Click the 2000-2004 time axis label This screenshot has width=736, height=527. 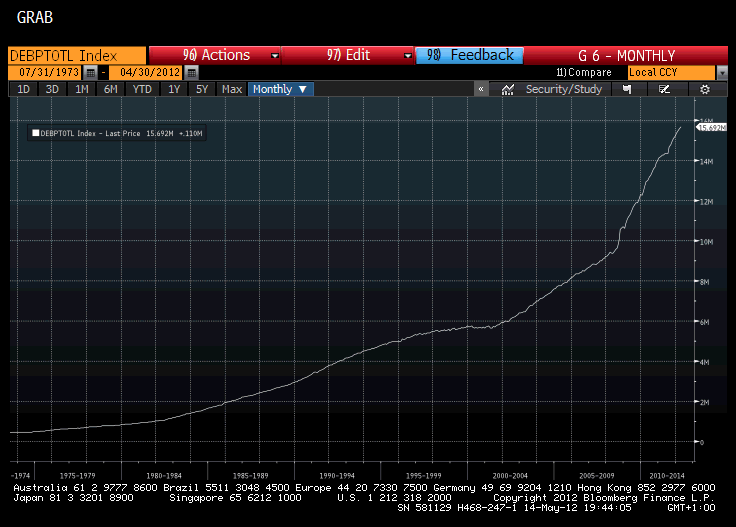(x=510, y=475)
